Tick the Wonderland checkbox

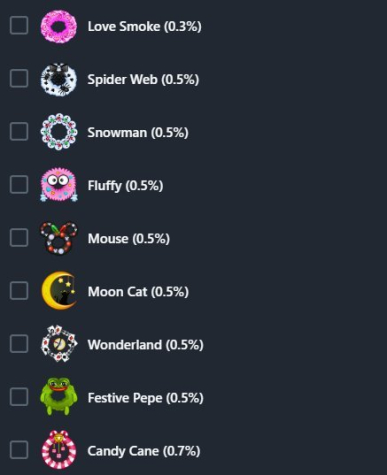(x=19, y=344)
